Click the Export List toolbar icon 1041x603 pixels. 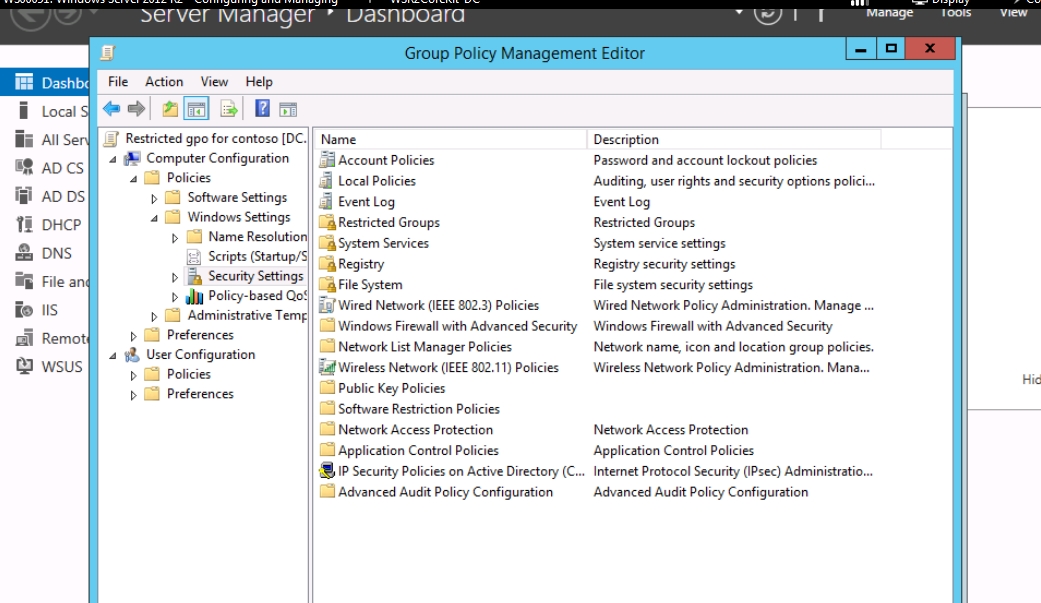click(x=228, y=109)
